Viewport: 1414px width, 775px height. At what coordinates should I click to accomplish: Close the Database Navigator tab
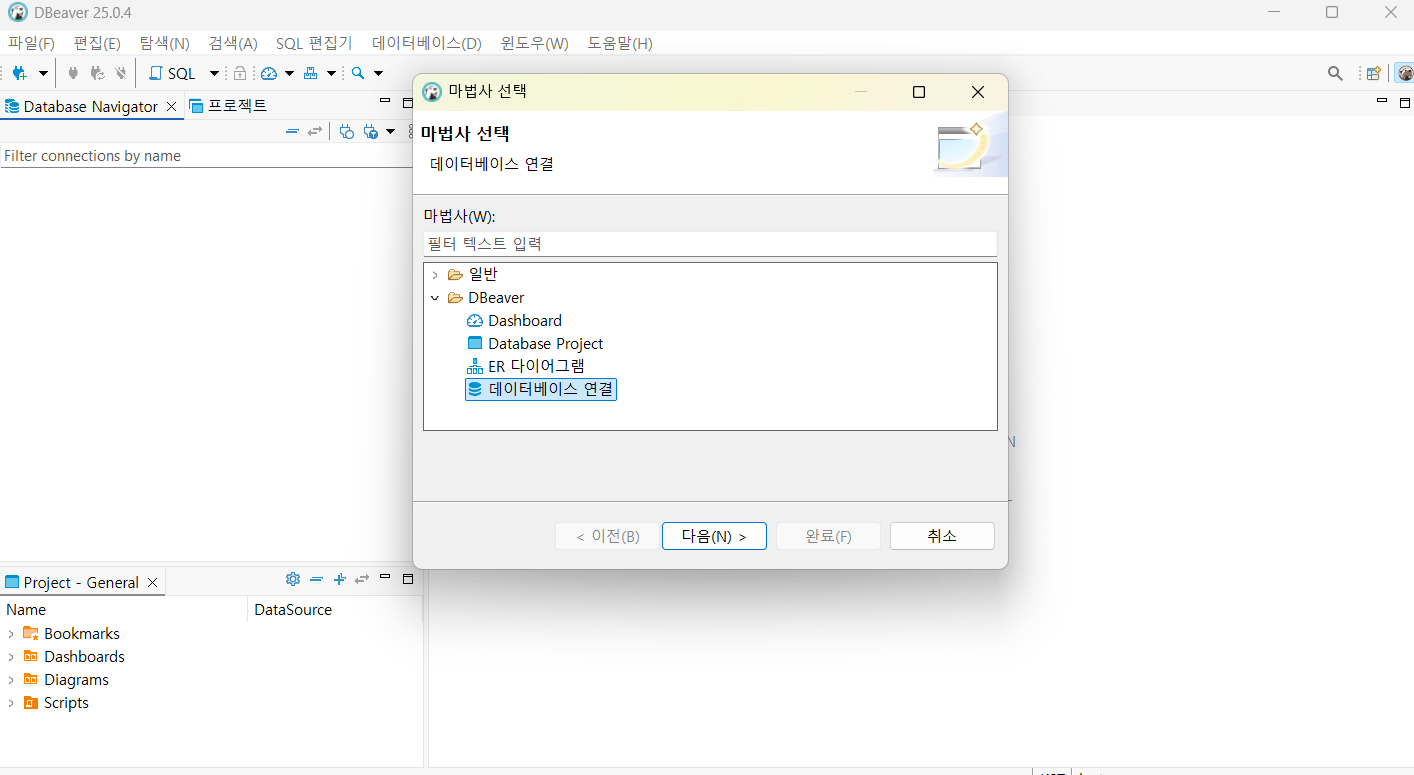(171, 106)
